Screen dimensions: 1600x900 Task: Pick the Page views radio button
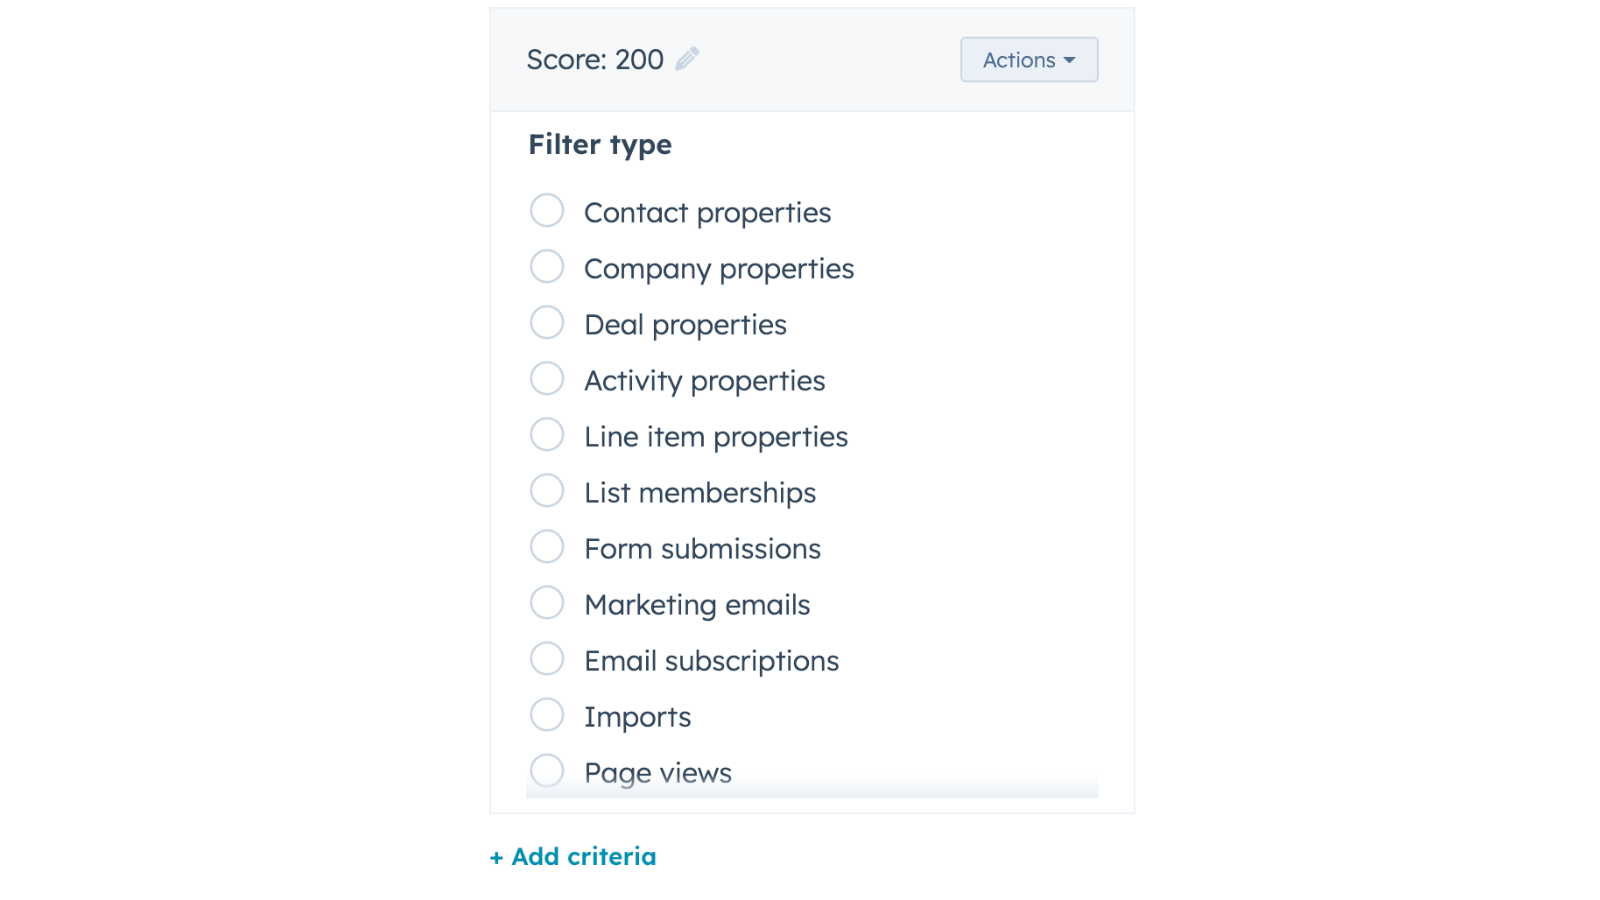tap(547, 771)
